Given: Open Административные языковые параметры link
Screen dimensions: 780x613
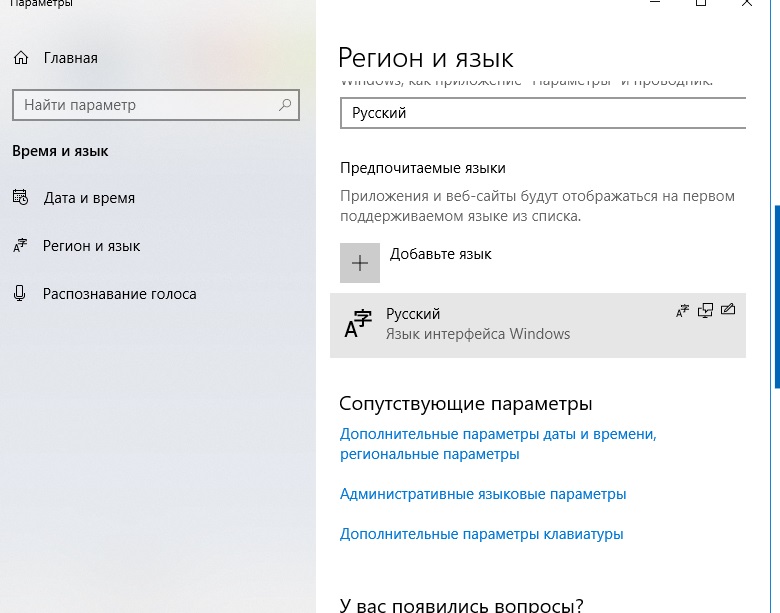Looking at the screenshot, I should pos(483,494).
